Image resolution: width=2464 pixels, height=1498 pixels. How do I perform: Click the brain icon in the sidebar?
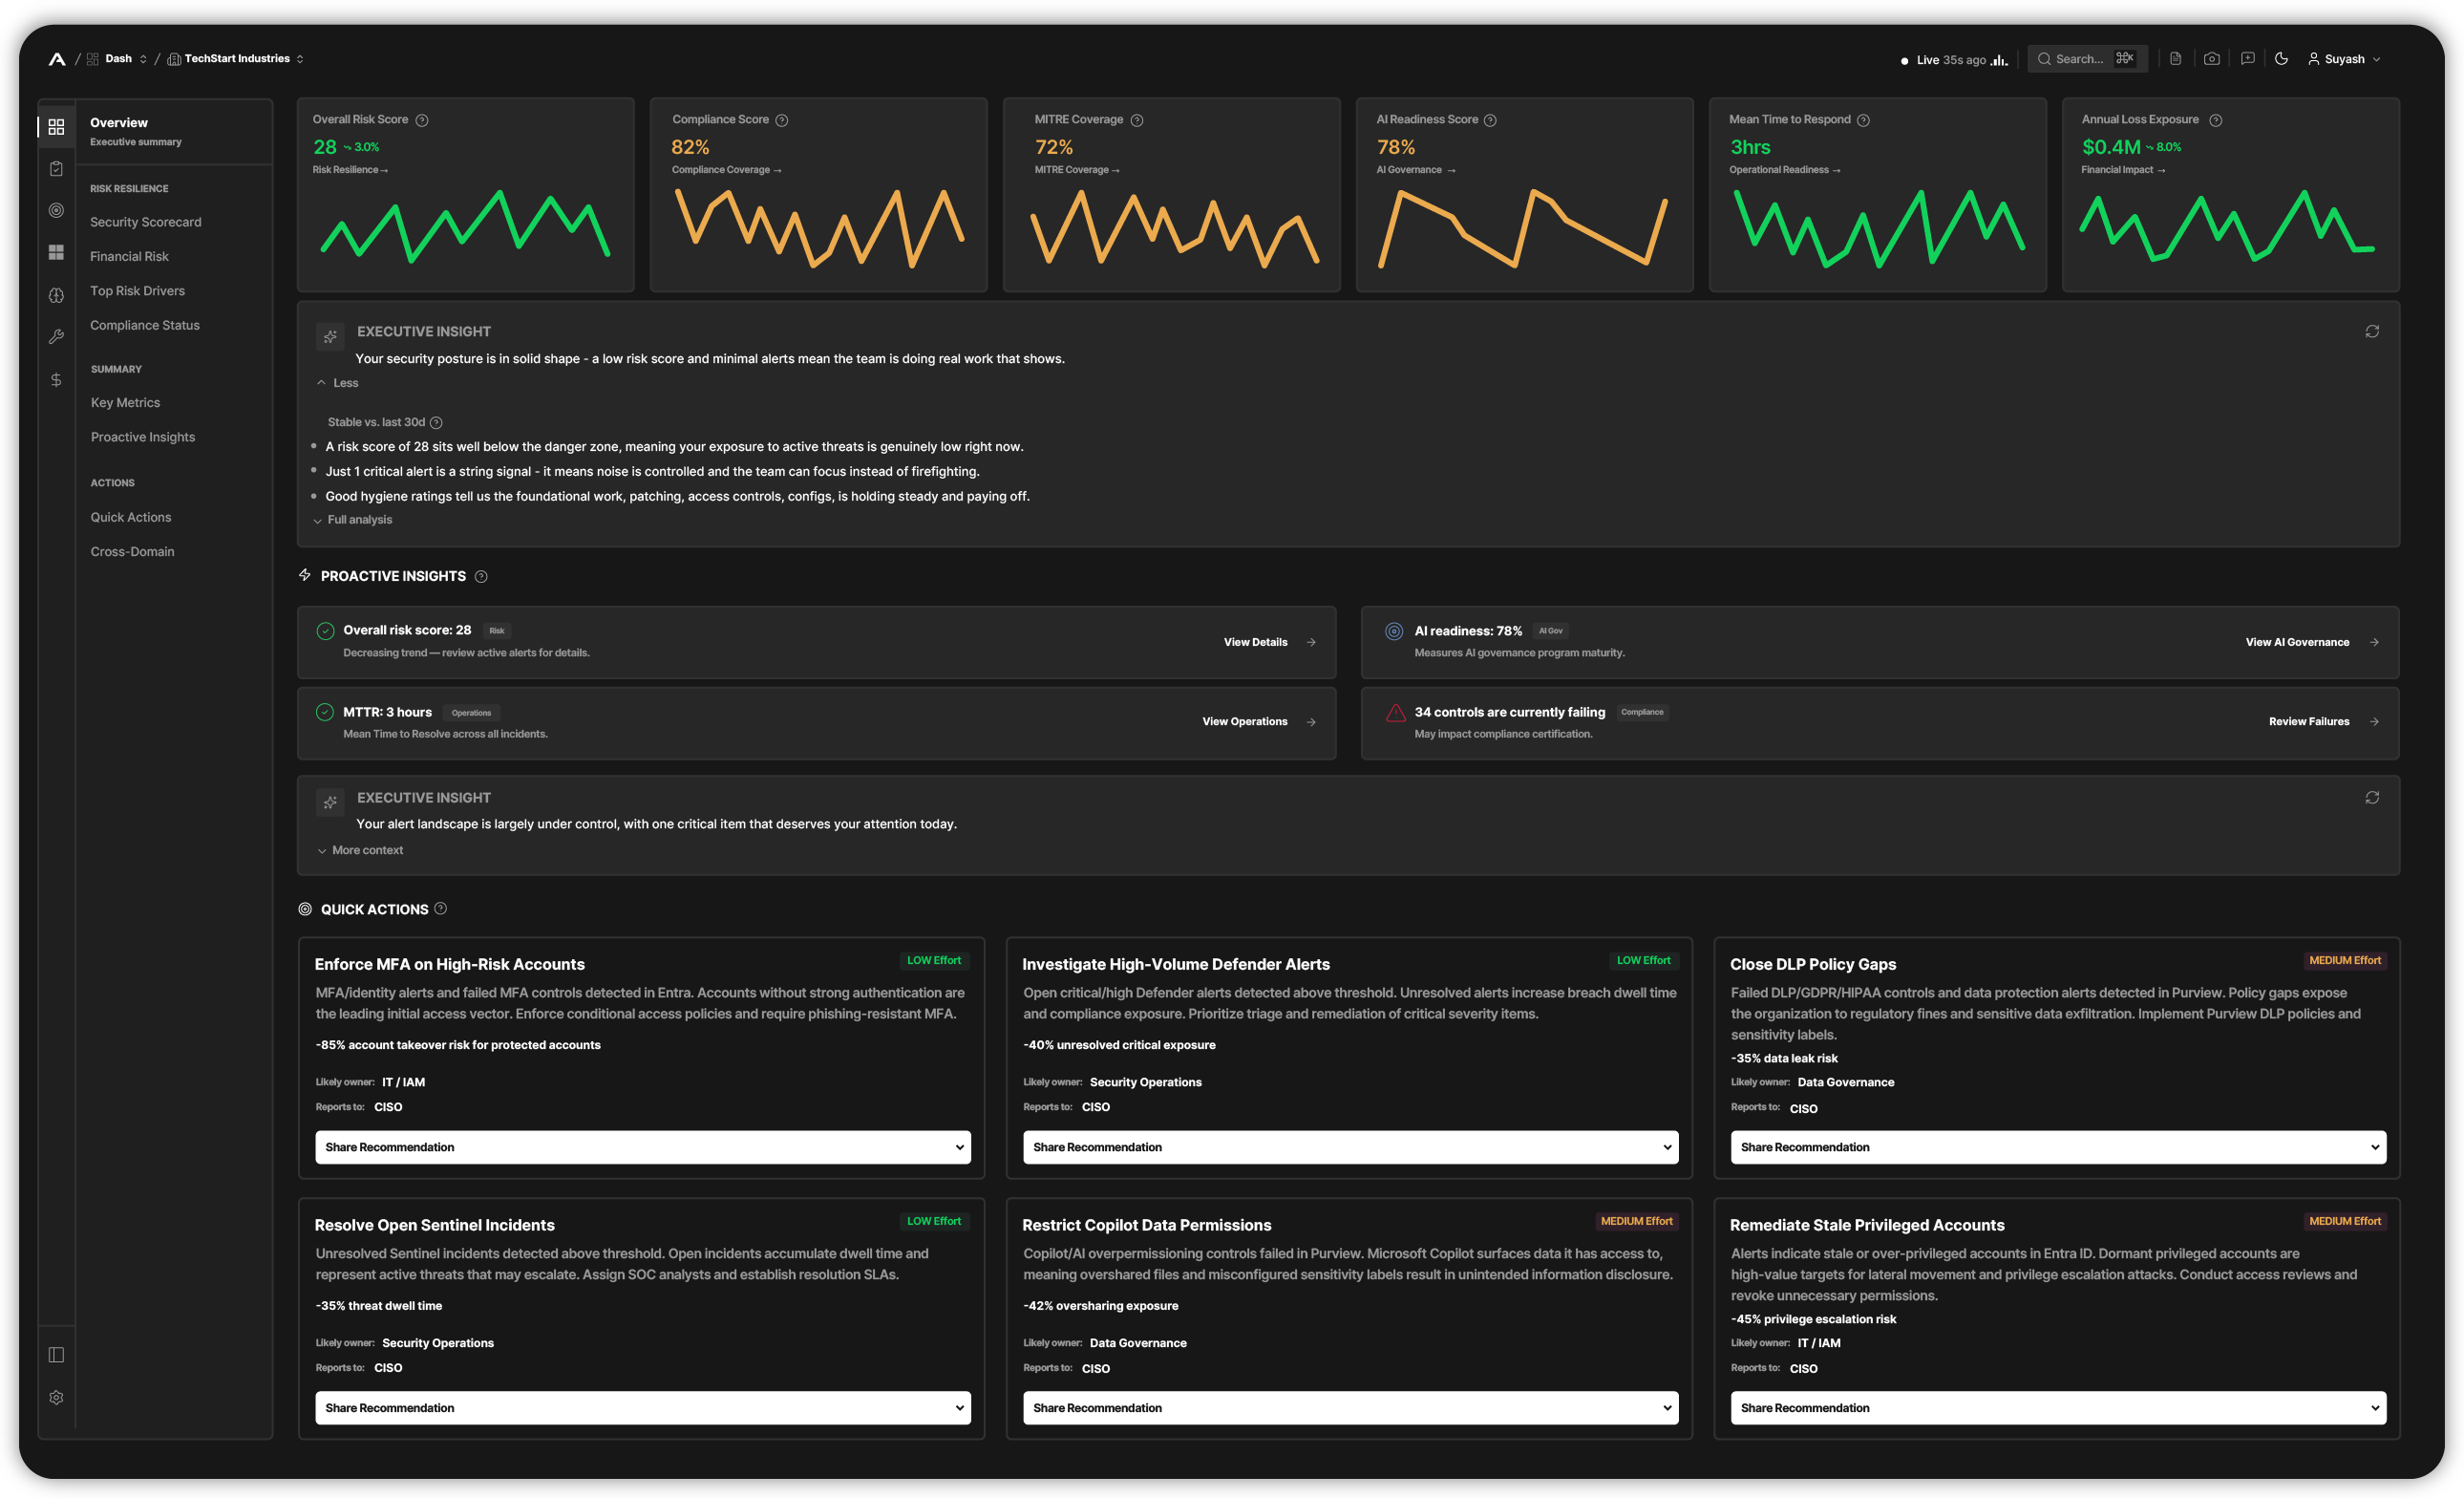coord(56,295)
